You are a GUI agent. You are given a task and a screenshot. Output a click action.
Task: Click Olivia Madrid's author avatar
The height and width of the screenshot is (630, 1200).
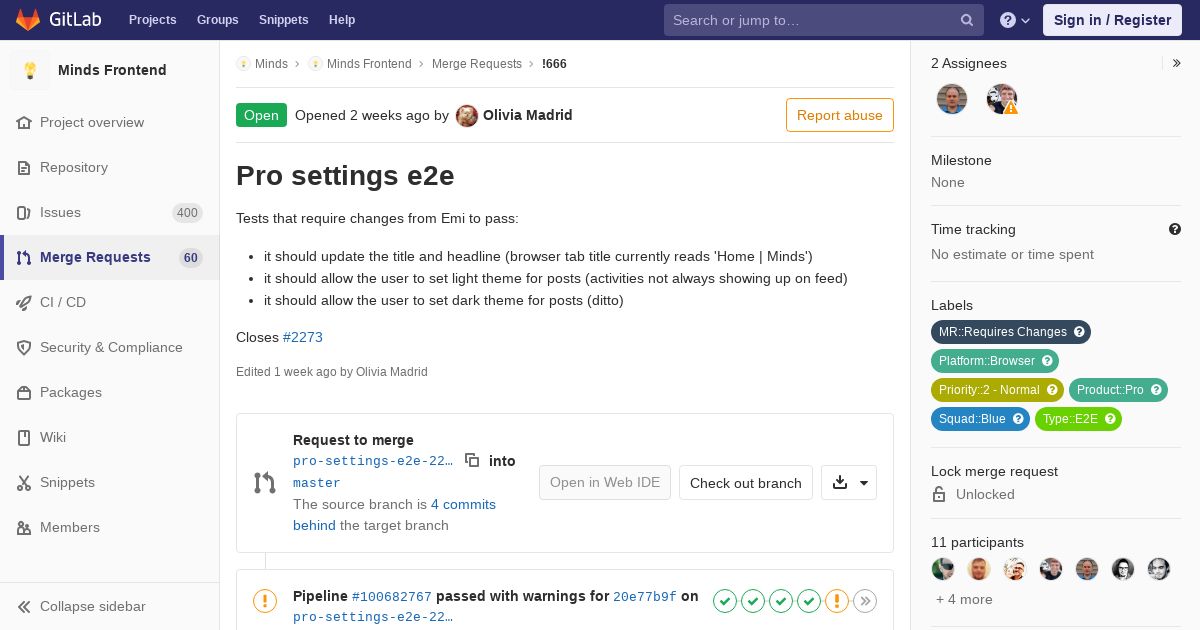[x=467, y=115]
